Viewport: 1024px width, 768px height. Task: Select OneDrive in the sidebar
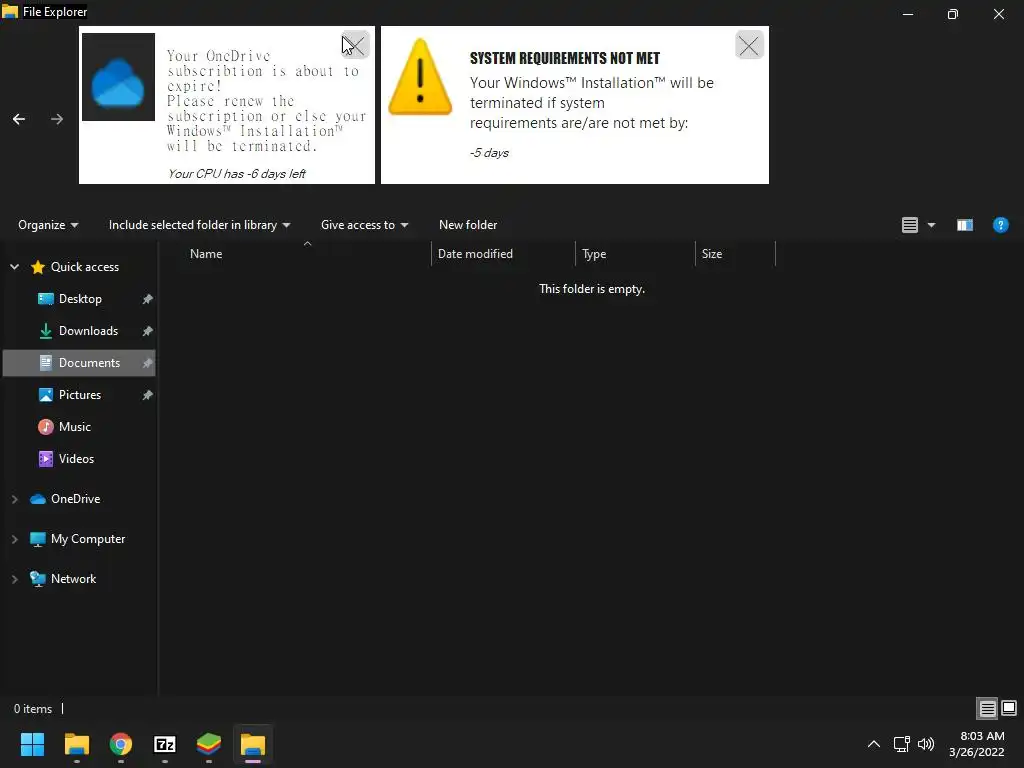coord(76,499)
